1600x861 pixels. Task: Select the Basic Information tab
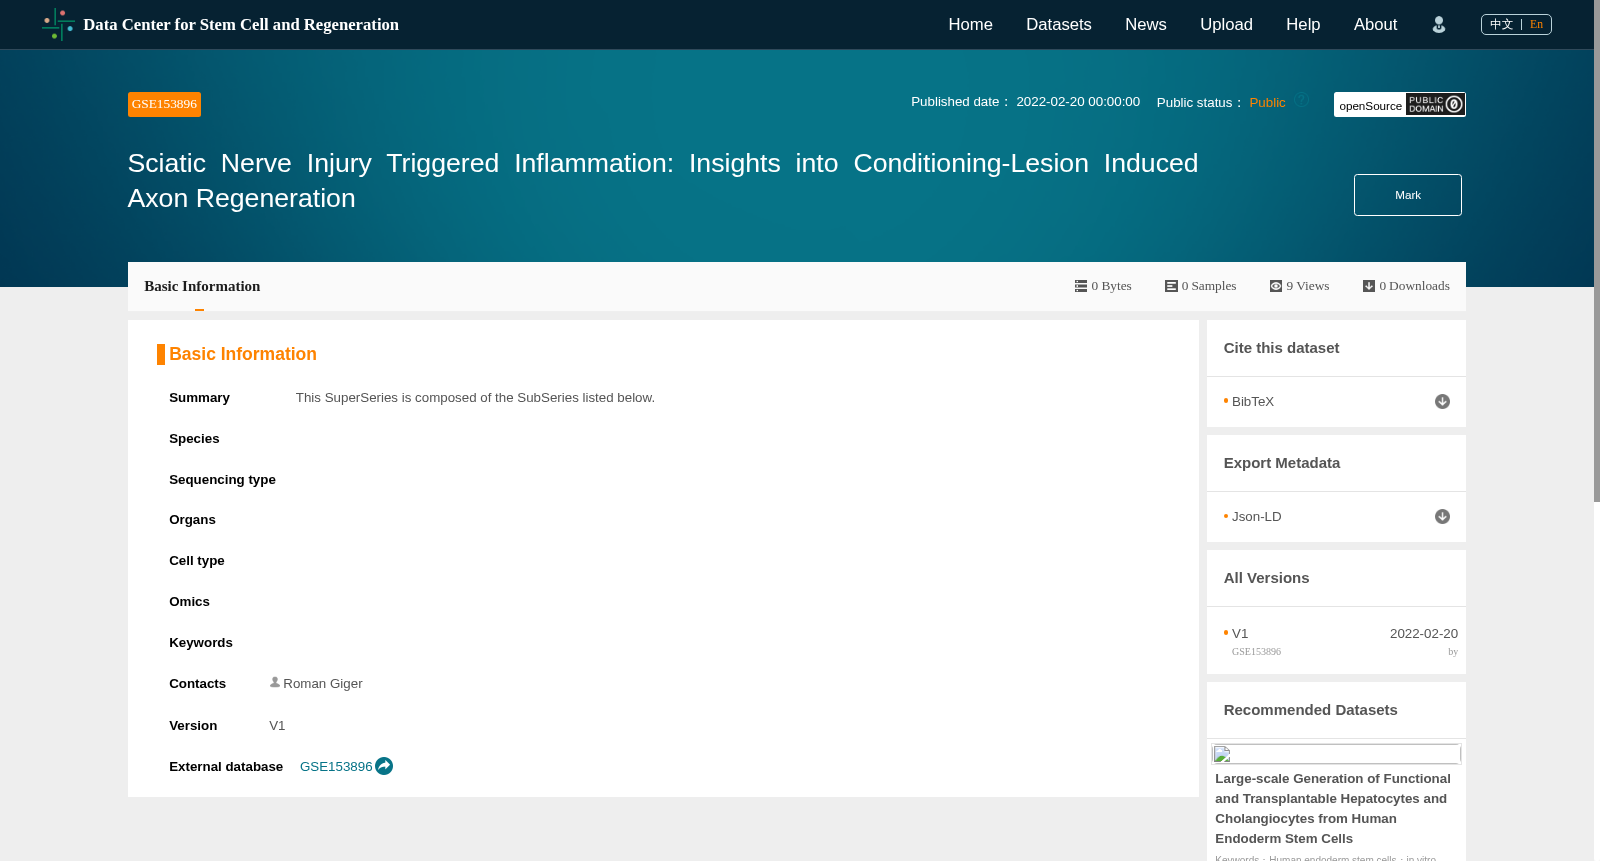202,286
